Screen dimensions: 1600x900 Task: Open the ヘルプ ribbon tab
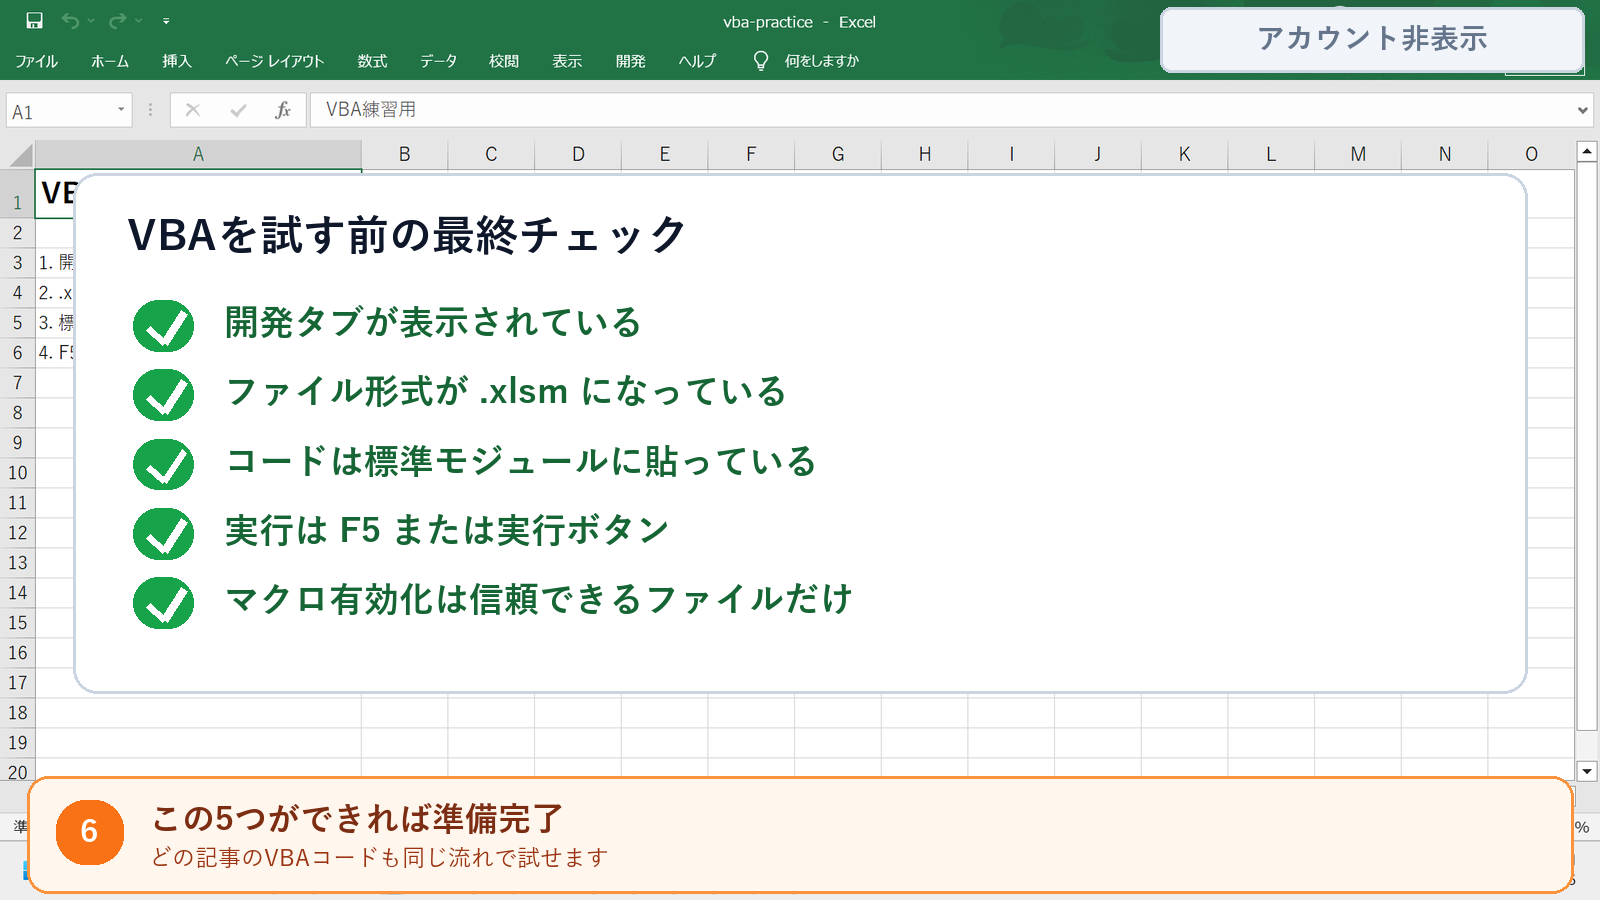tap(697, 61)
